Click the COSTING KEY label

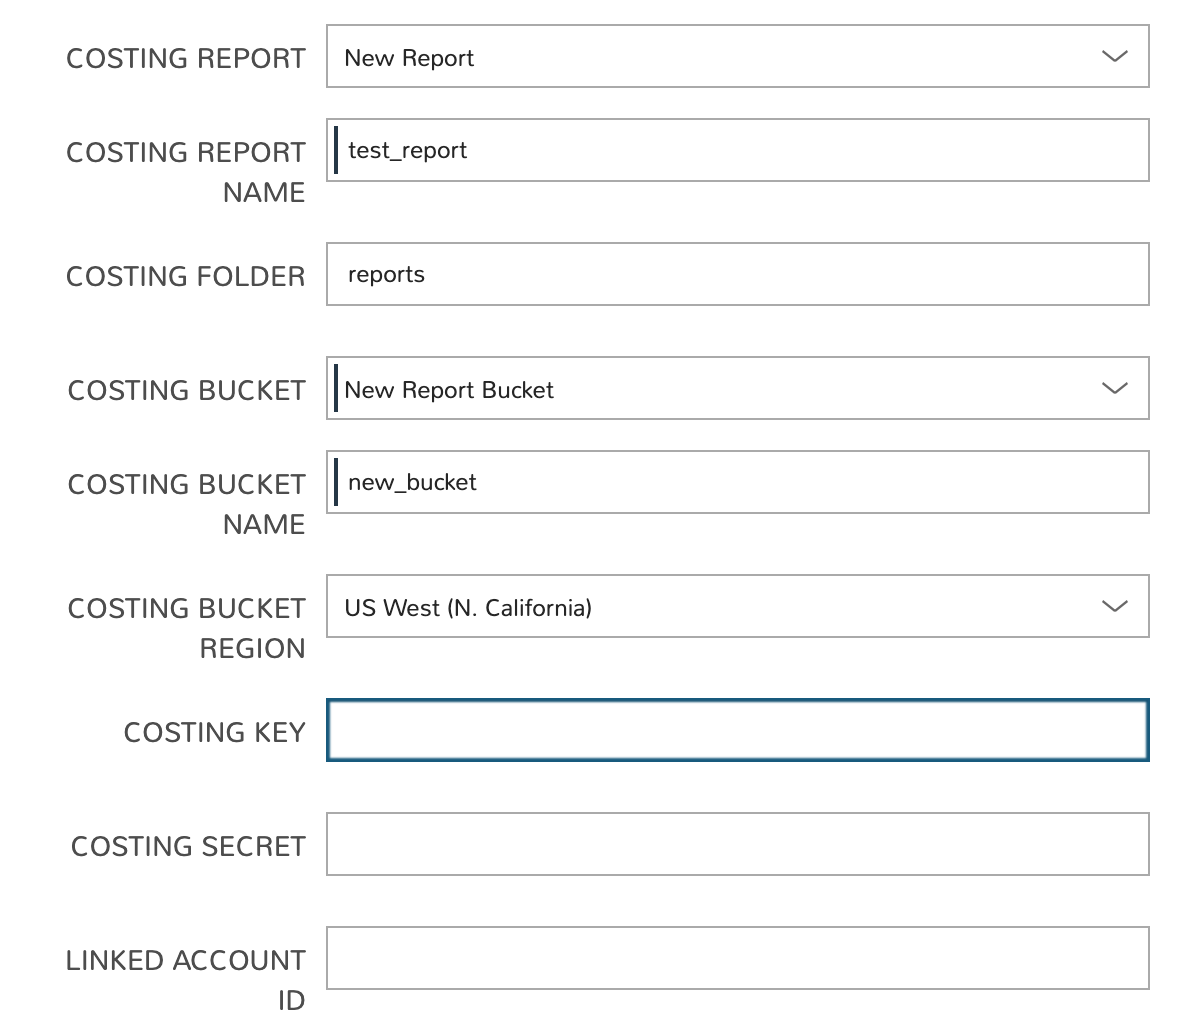[214, 733]
